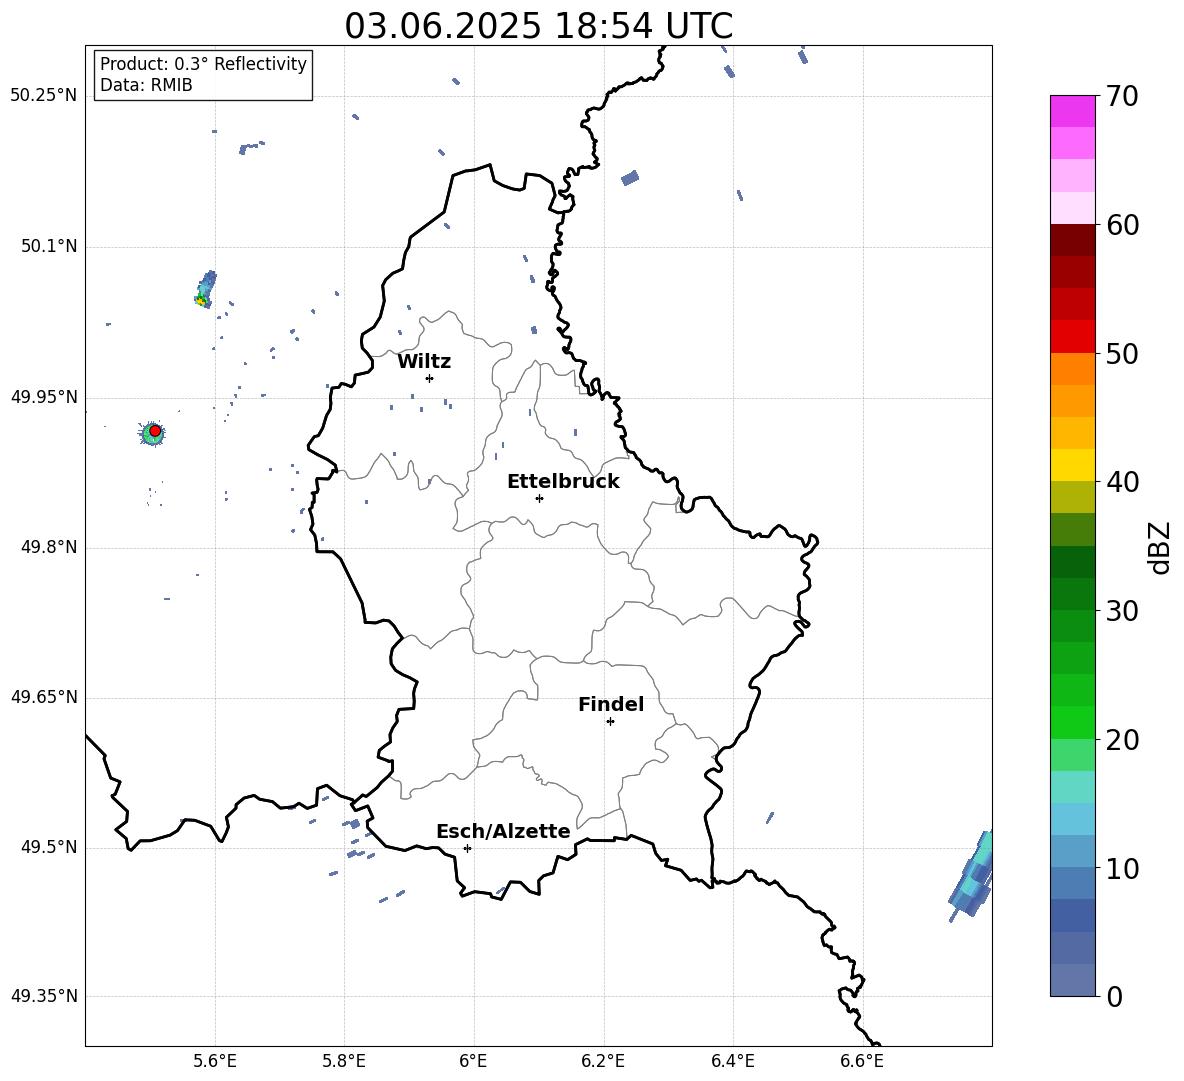Image resolution: width=1184 pixels, height=1081 pixels.
Task: Click the colorbar label 10
Action: point(1122,868)
